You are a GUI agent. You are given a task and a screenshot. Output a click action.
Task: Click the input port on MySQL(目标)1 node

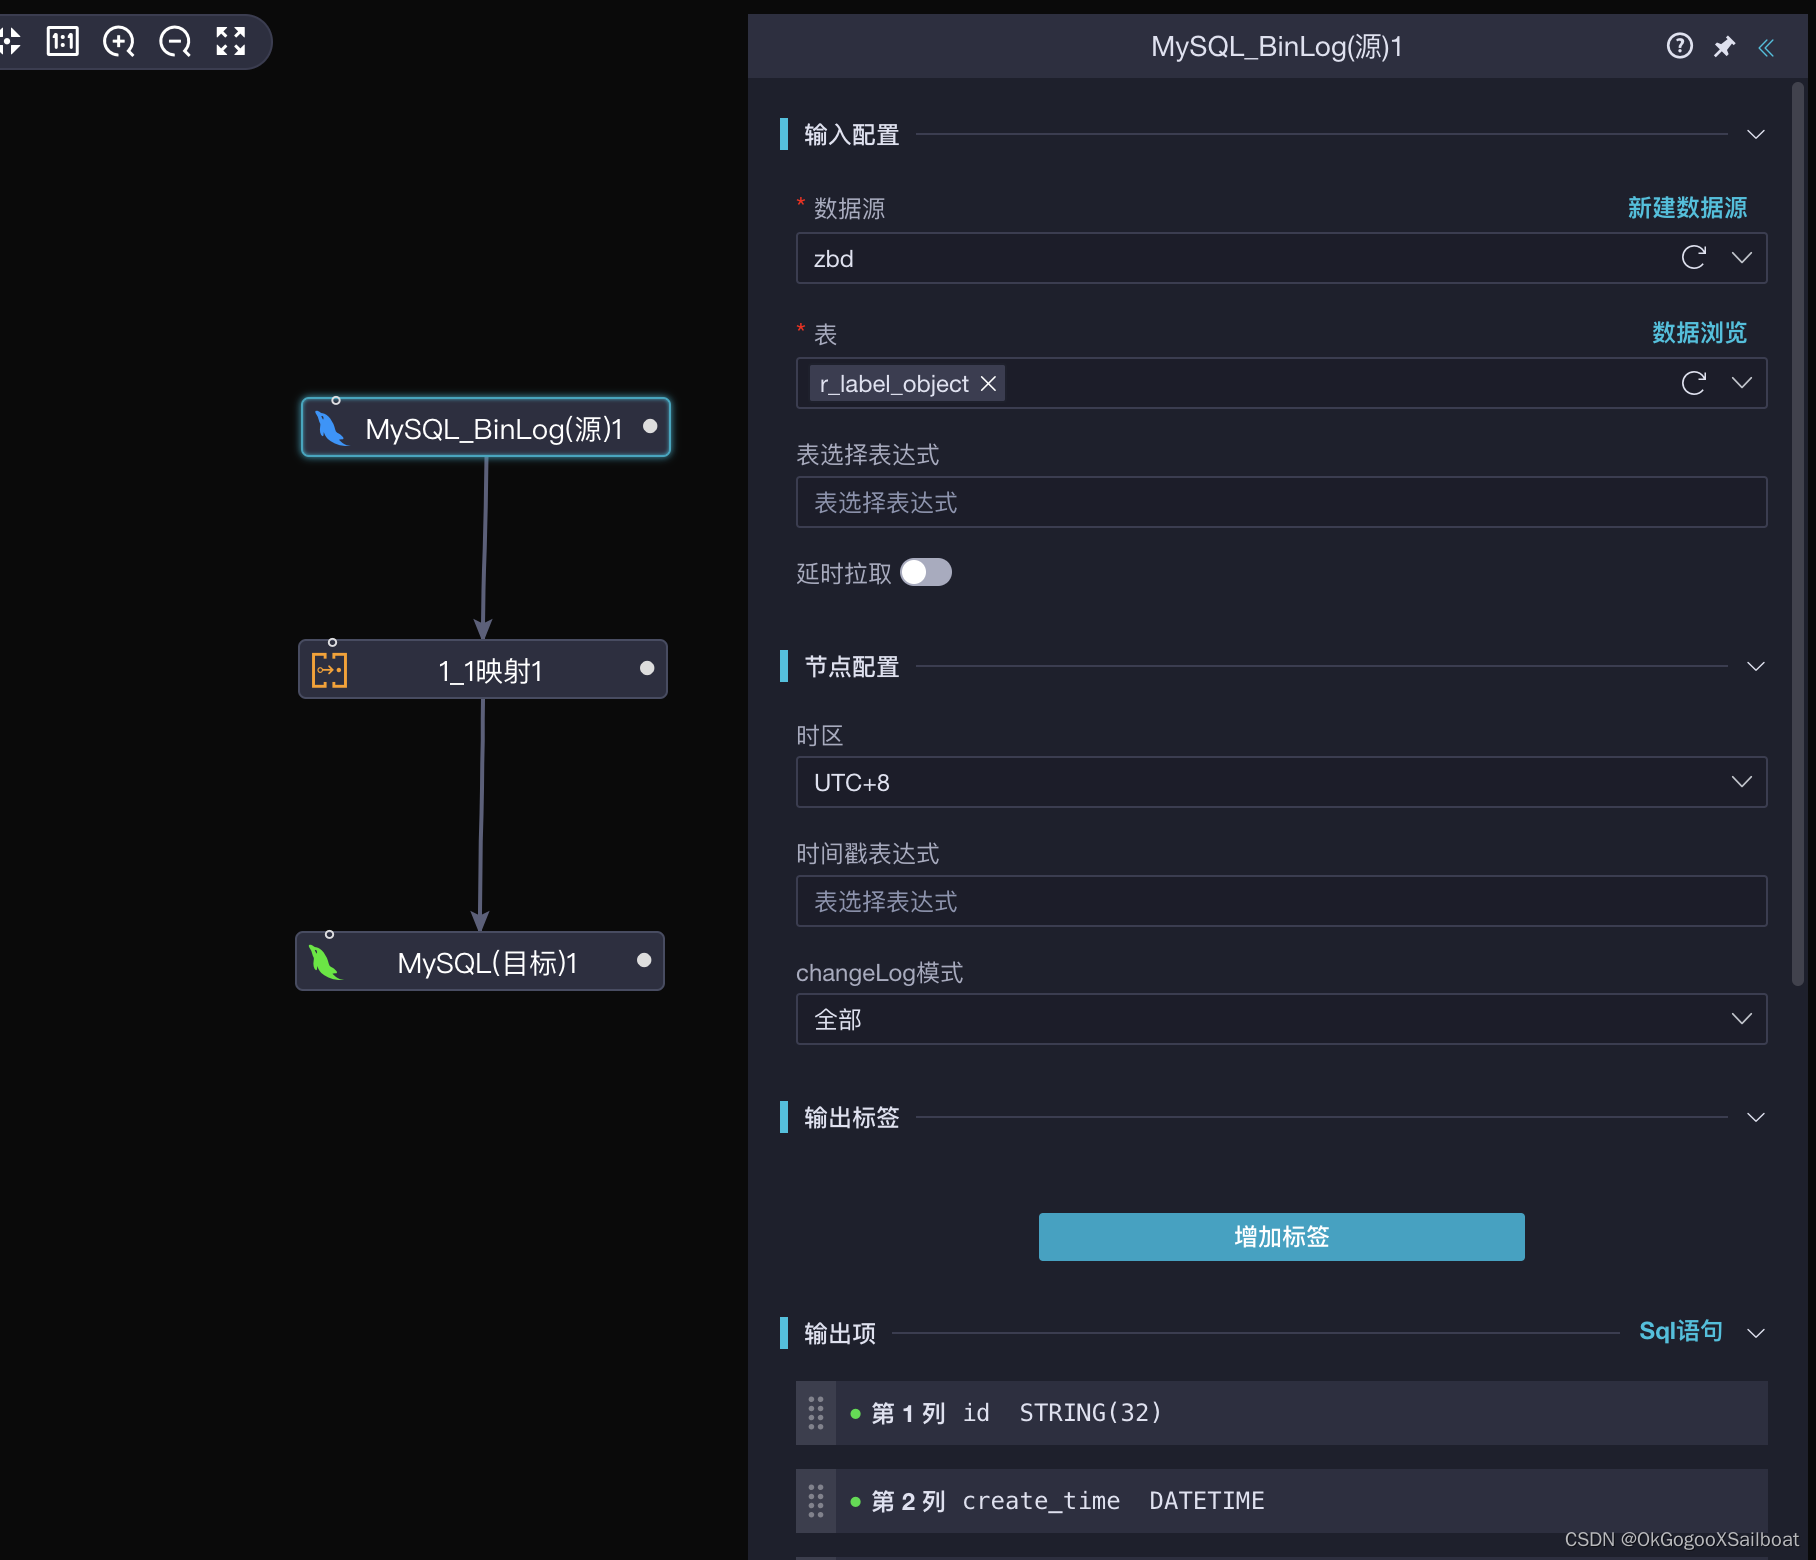coord(330,934)
